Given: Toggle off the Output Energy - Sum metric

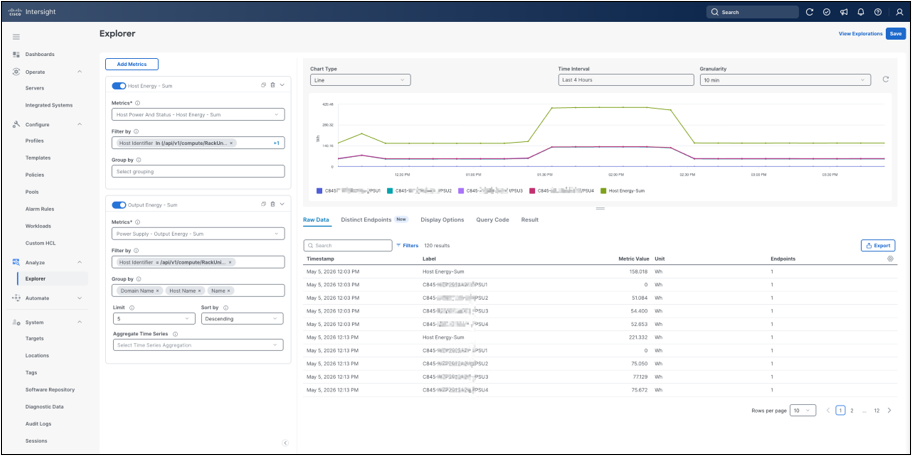Looking at the screenshot, I should 119,204.
